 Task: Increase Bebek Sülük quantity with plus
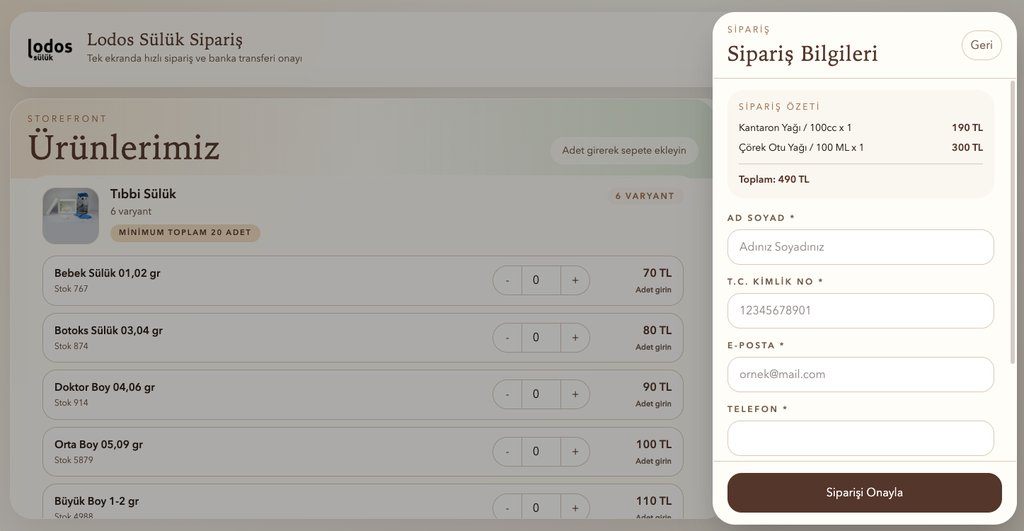tap(575, 281)
